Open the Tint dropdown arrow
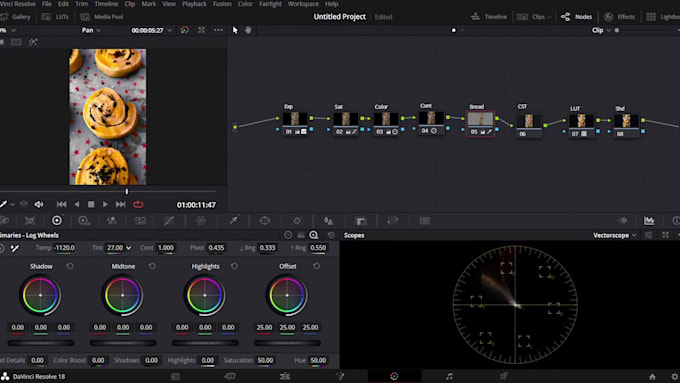 tap(129, 248)
